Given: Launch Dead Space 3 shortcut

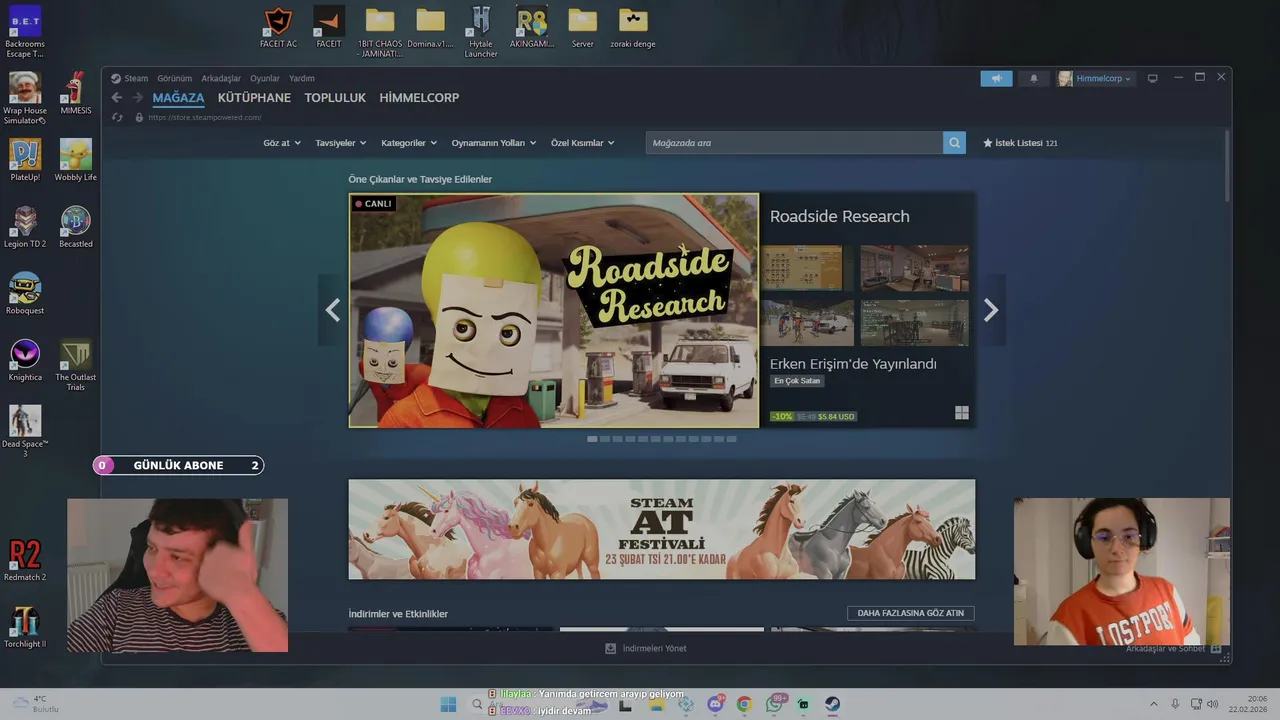Looking at the screenshot, I should point(25,432).
